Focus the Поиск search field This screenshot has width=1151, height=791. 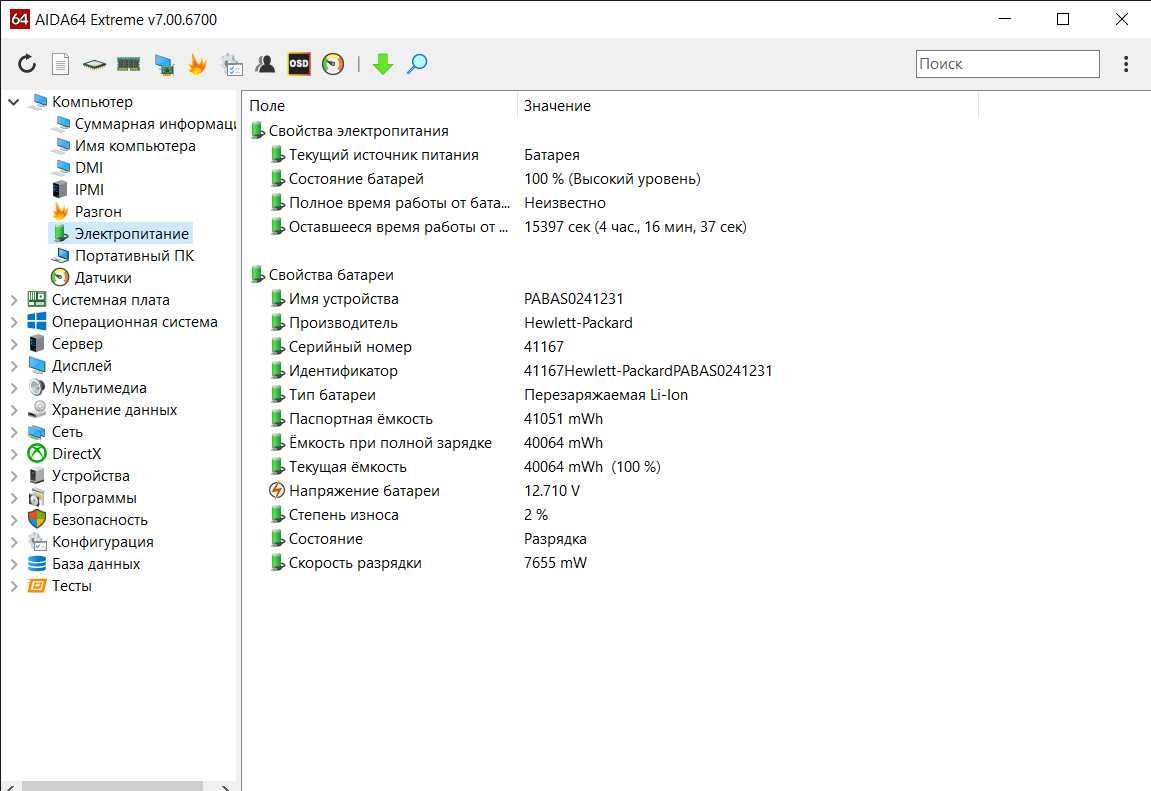click(x=1008, y=64)
